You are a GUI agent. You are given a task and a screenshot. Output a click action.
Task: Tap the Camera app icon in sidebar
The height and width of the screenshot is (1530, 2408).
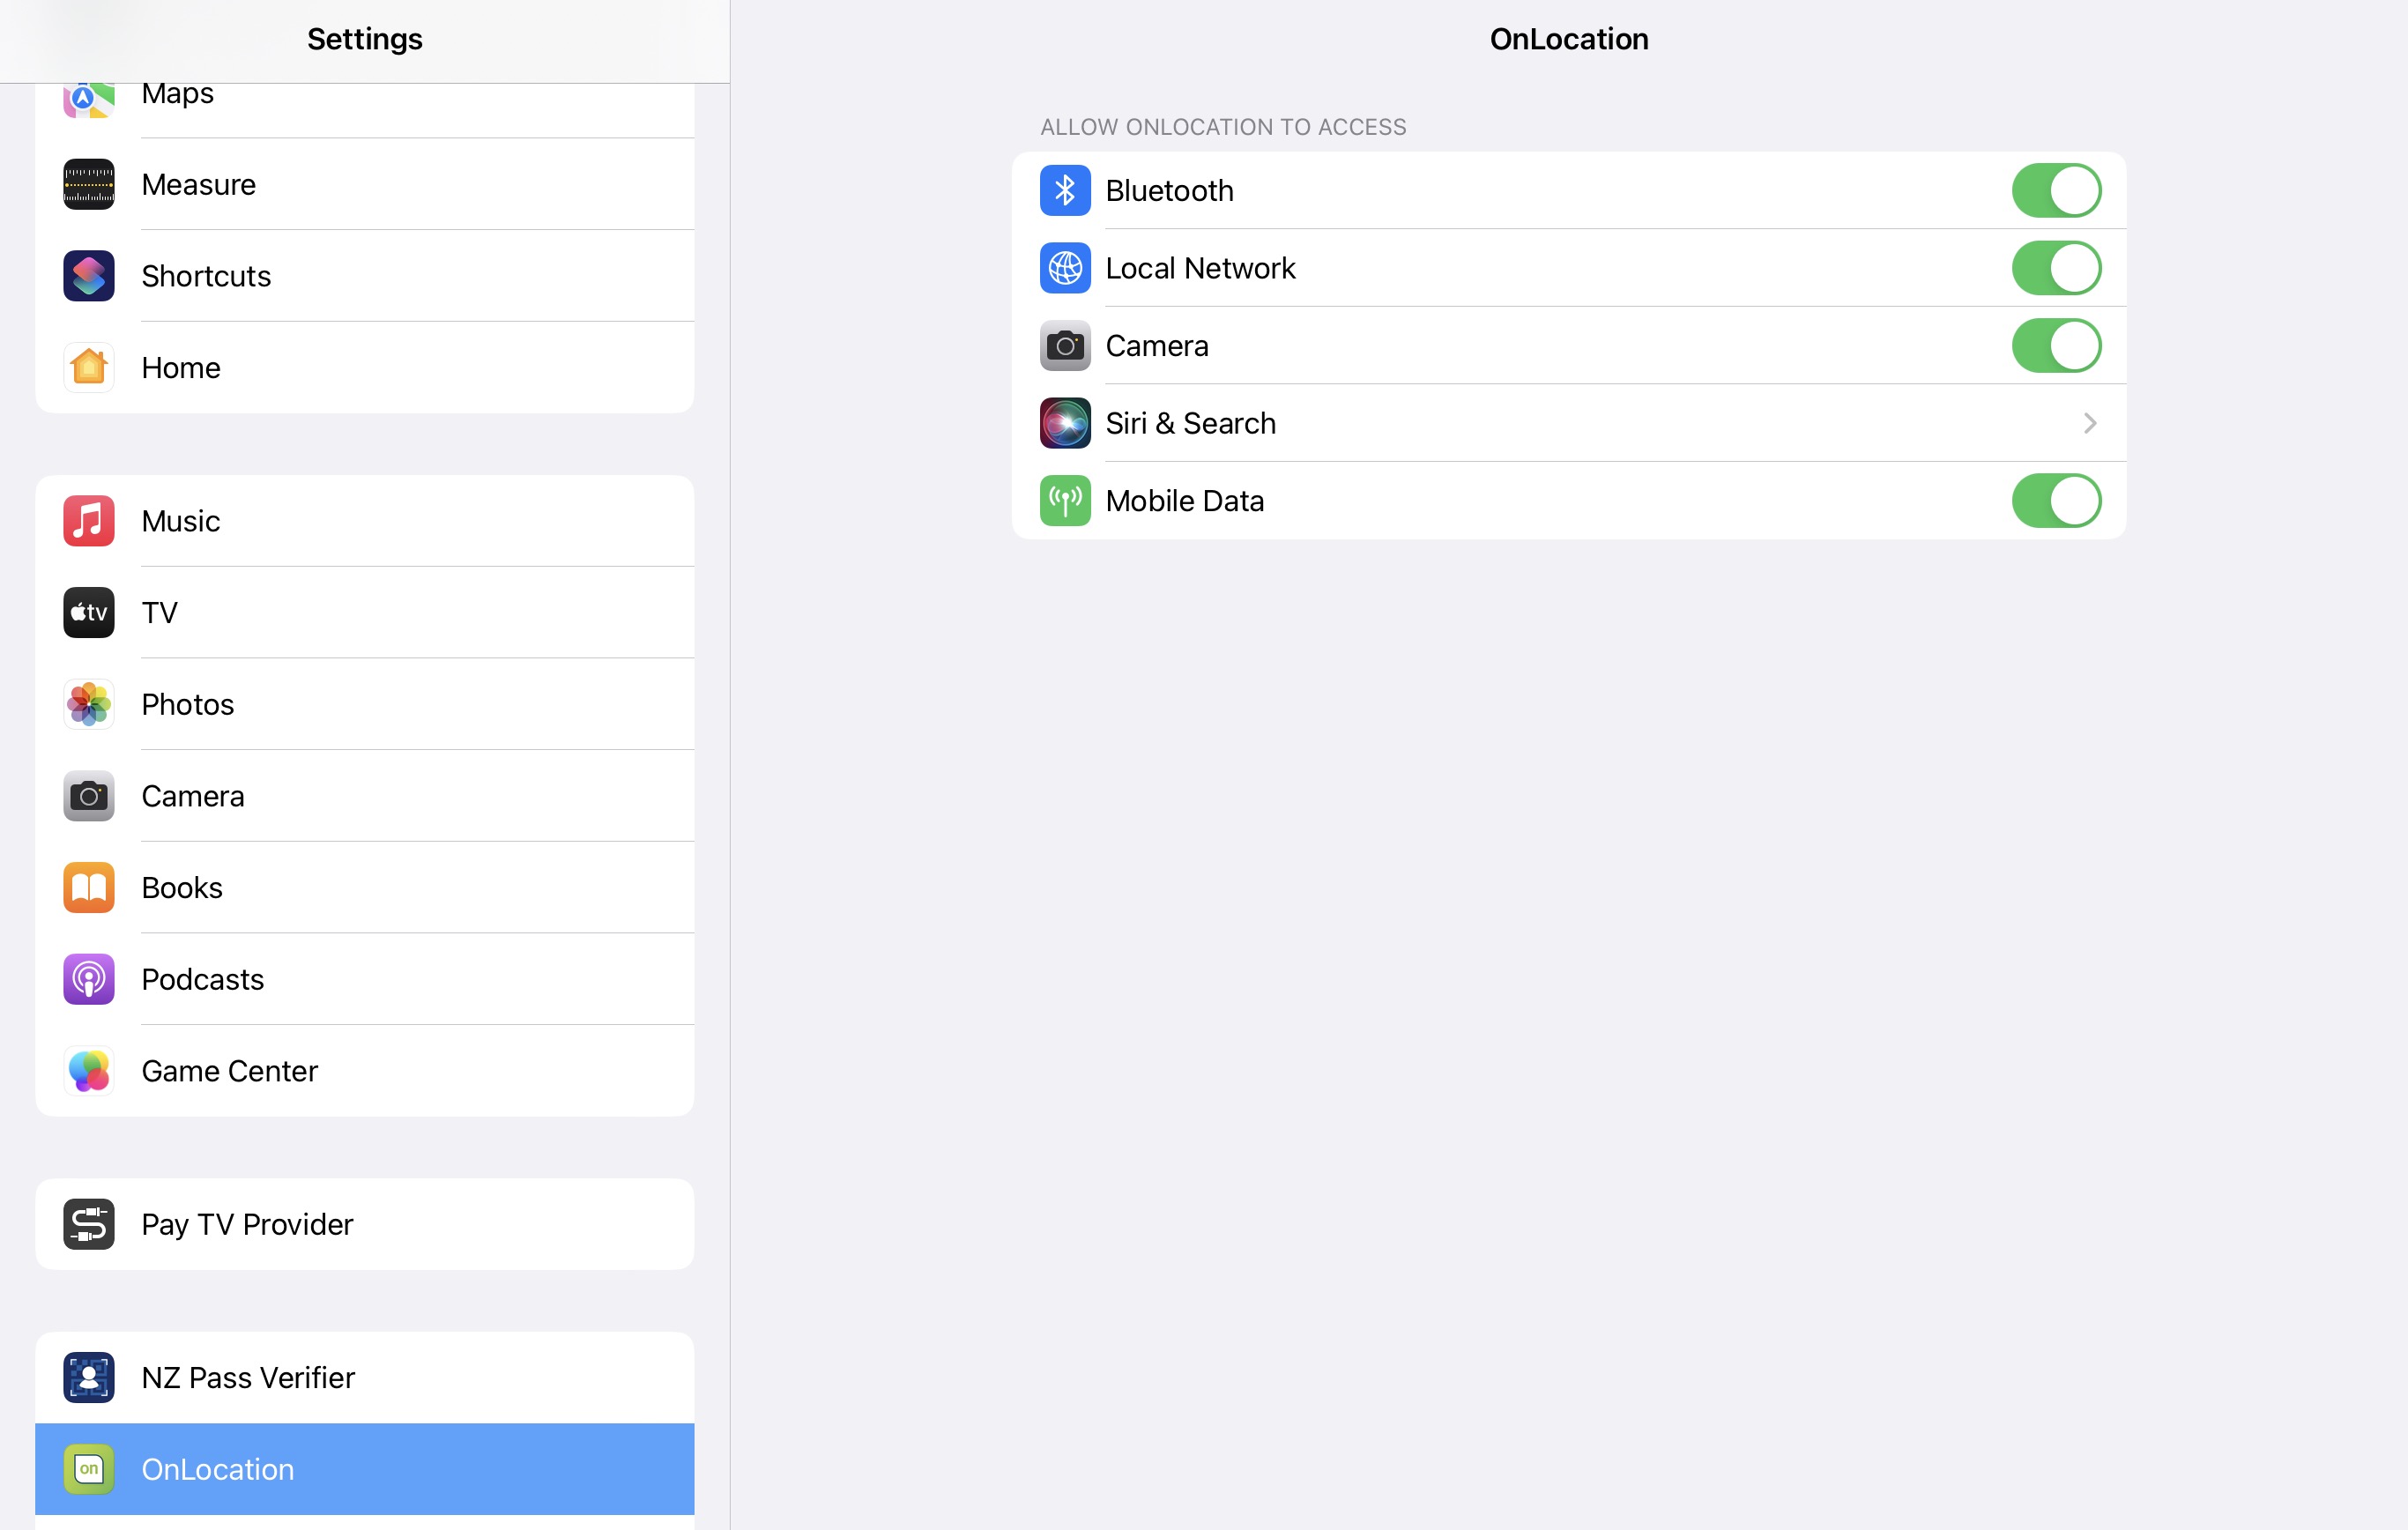89,796
